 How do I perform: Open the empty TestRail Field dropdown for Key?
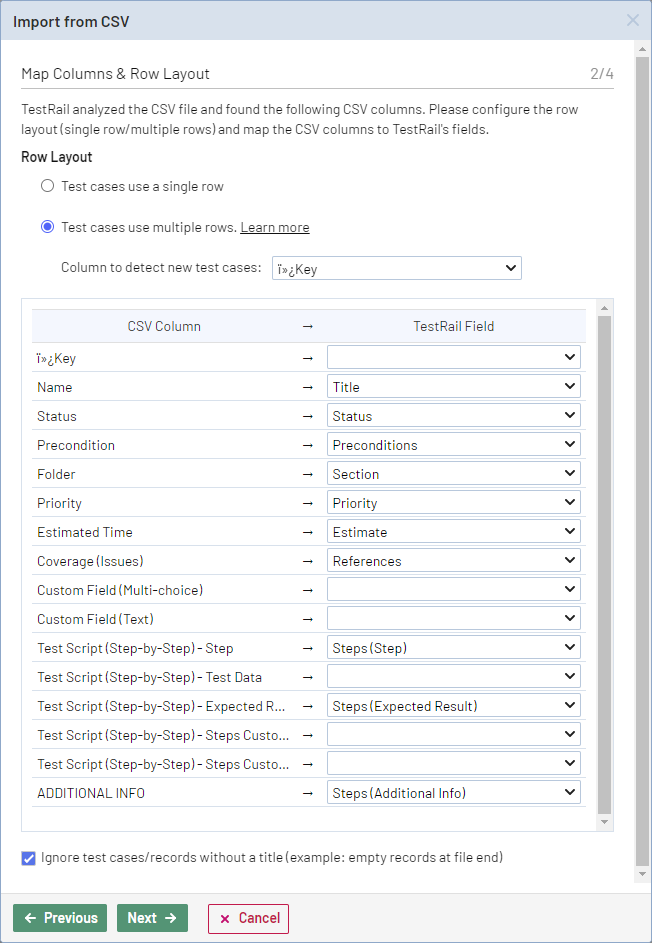(453, 356)
